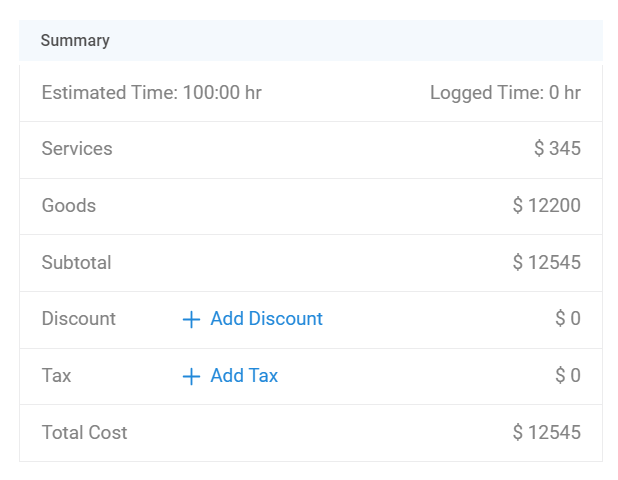Click the plus icon beside Add Discount

click(191, 319)
